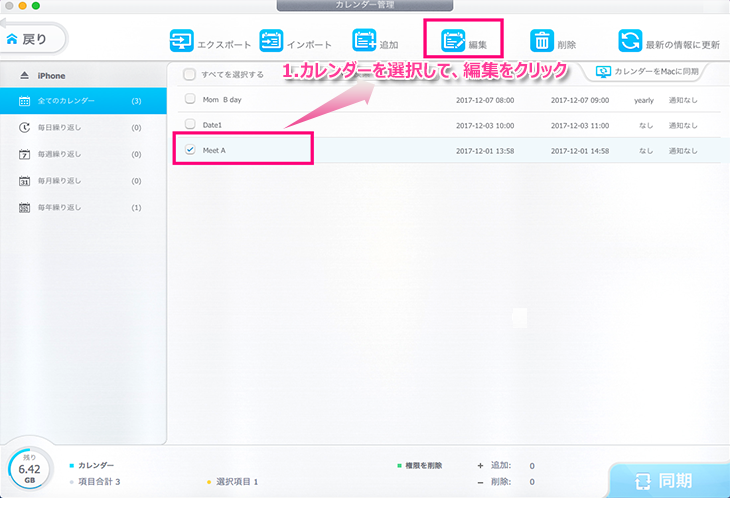The image size is (730, 510).
Task: Click the sync calendar to Mac button
Action: 648,72
